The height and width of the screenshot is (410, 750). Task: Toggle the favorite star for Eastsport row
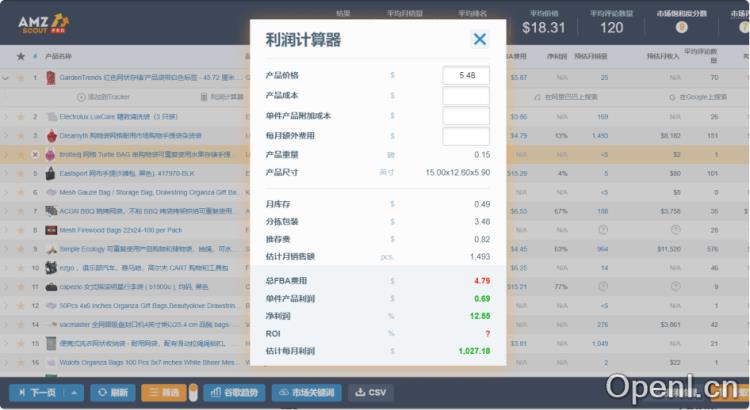pos(19,173)
